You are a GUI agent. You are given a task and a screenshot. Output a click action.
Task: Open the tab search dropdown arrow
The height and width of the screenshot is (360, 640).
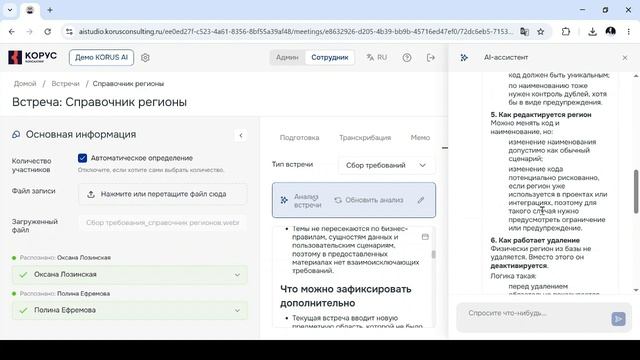pos(10,10)
